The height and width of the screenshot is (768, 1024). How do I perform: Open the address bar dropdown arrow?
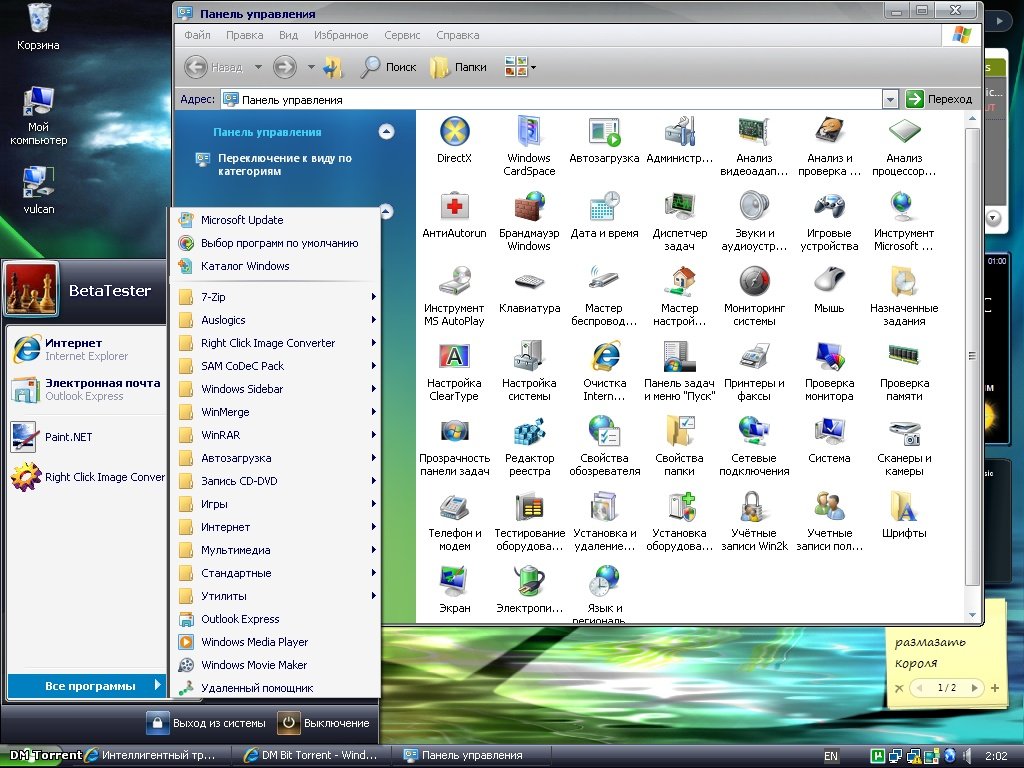(x=889, y=99)
